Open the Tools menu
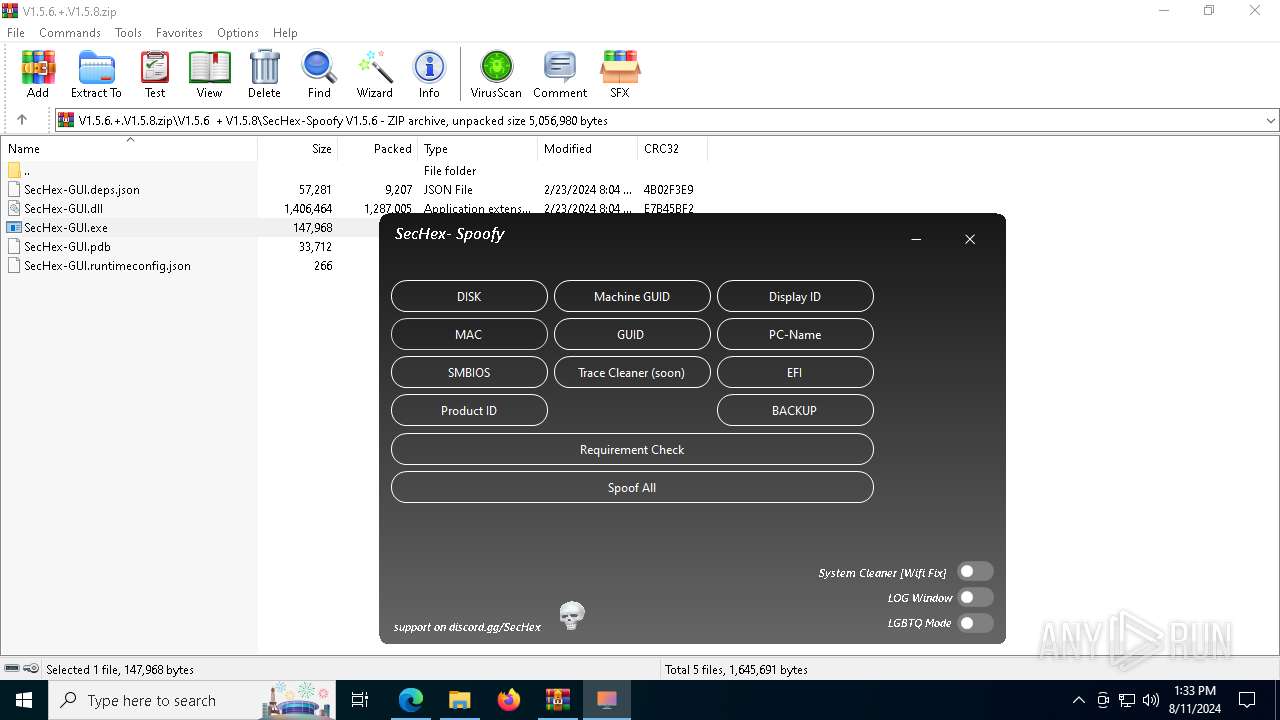This screenshot has height=720, width=1280. coord(128,33)
